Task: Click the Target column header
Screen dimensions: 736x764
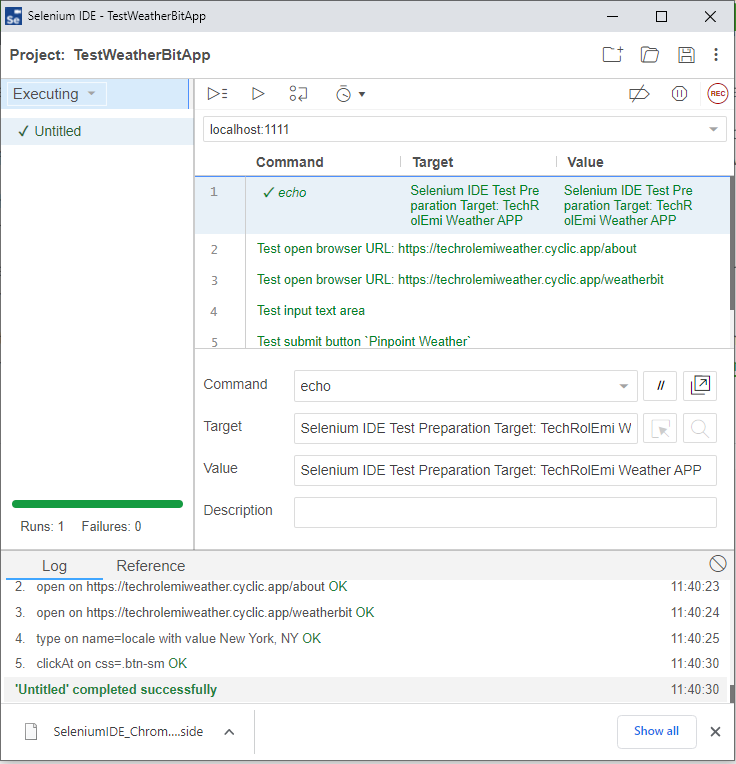Action: coord(433,162)
